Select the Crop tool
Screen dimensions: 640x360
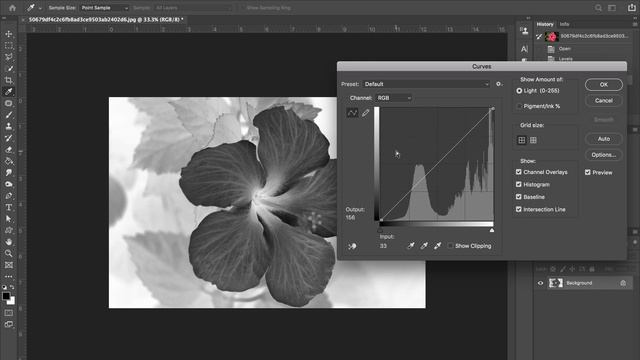9,80
